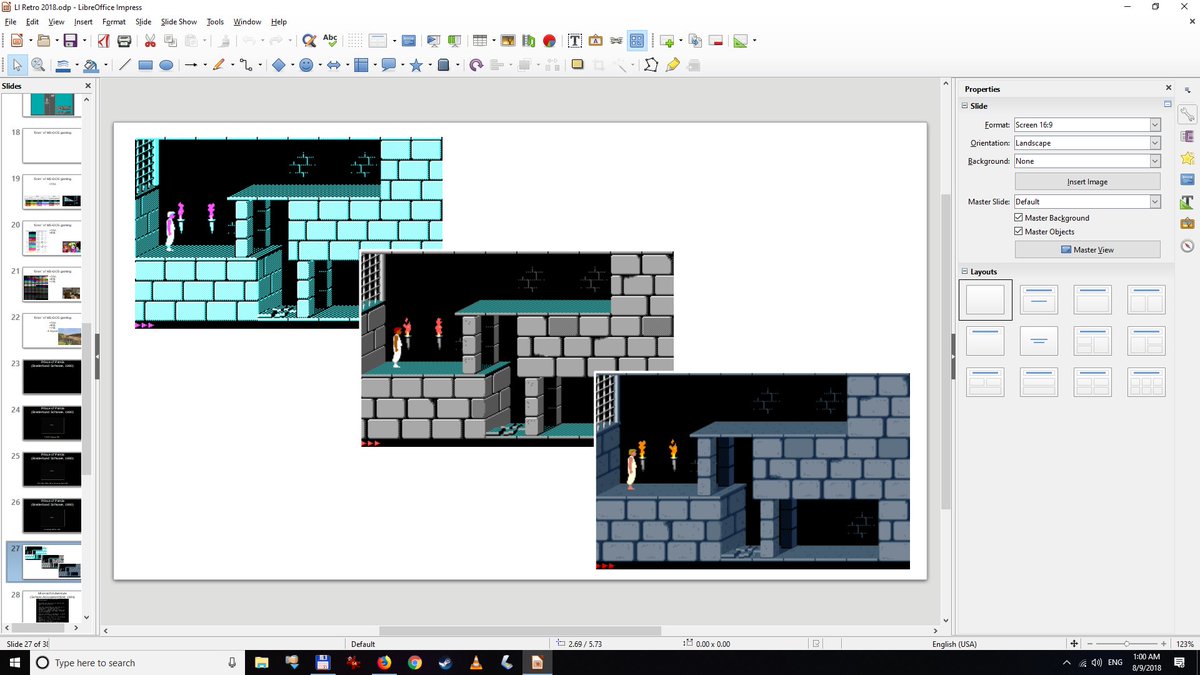1200x675 pixels.
Task: Toggle the Shadow toolbar button
Action: (578, 65)
